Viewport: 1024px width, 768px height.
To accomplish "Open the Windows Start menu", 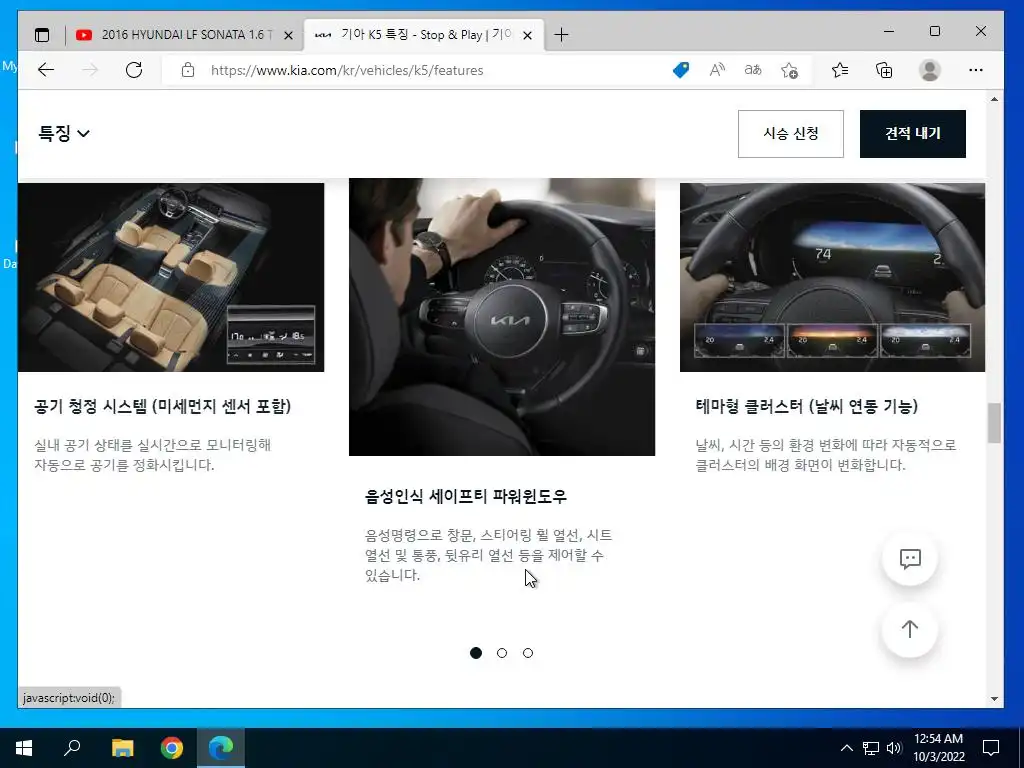I will point(24,748).
